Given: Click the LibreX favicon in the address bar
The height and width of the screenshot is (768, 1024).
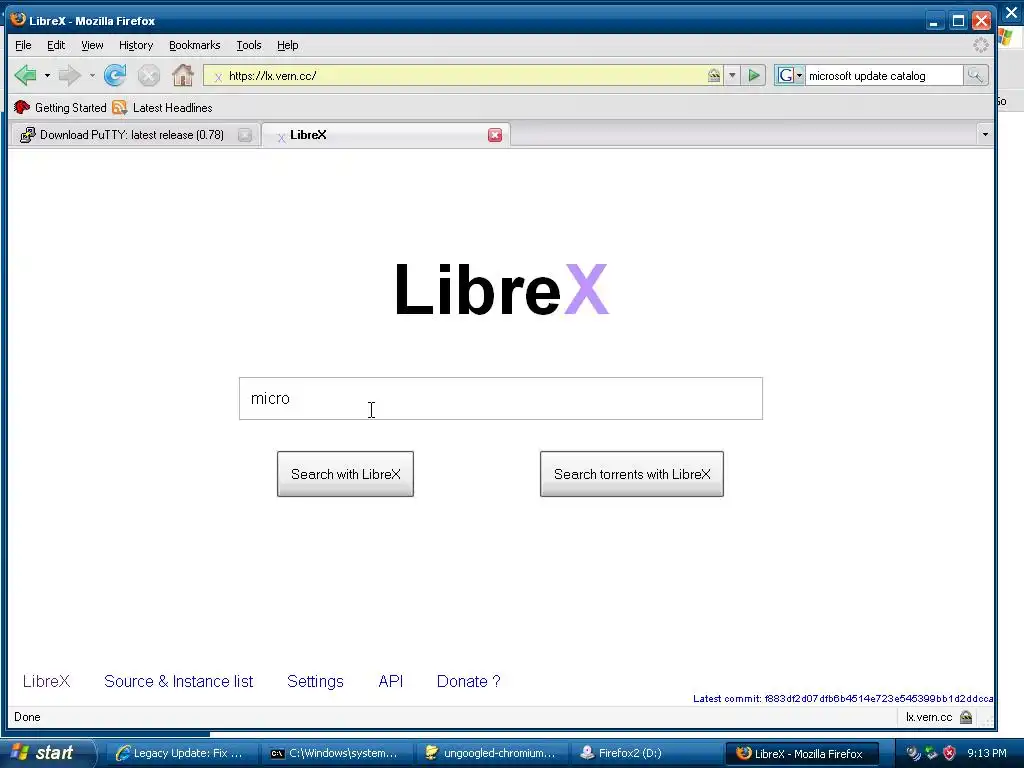Looking at the screenshot, I should 218,77.
